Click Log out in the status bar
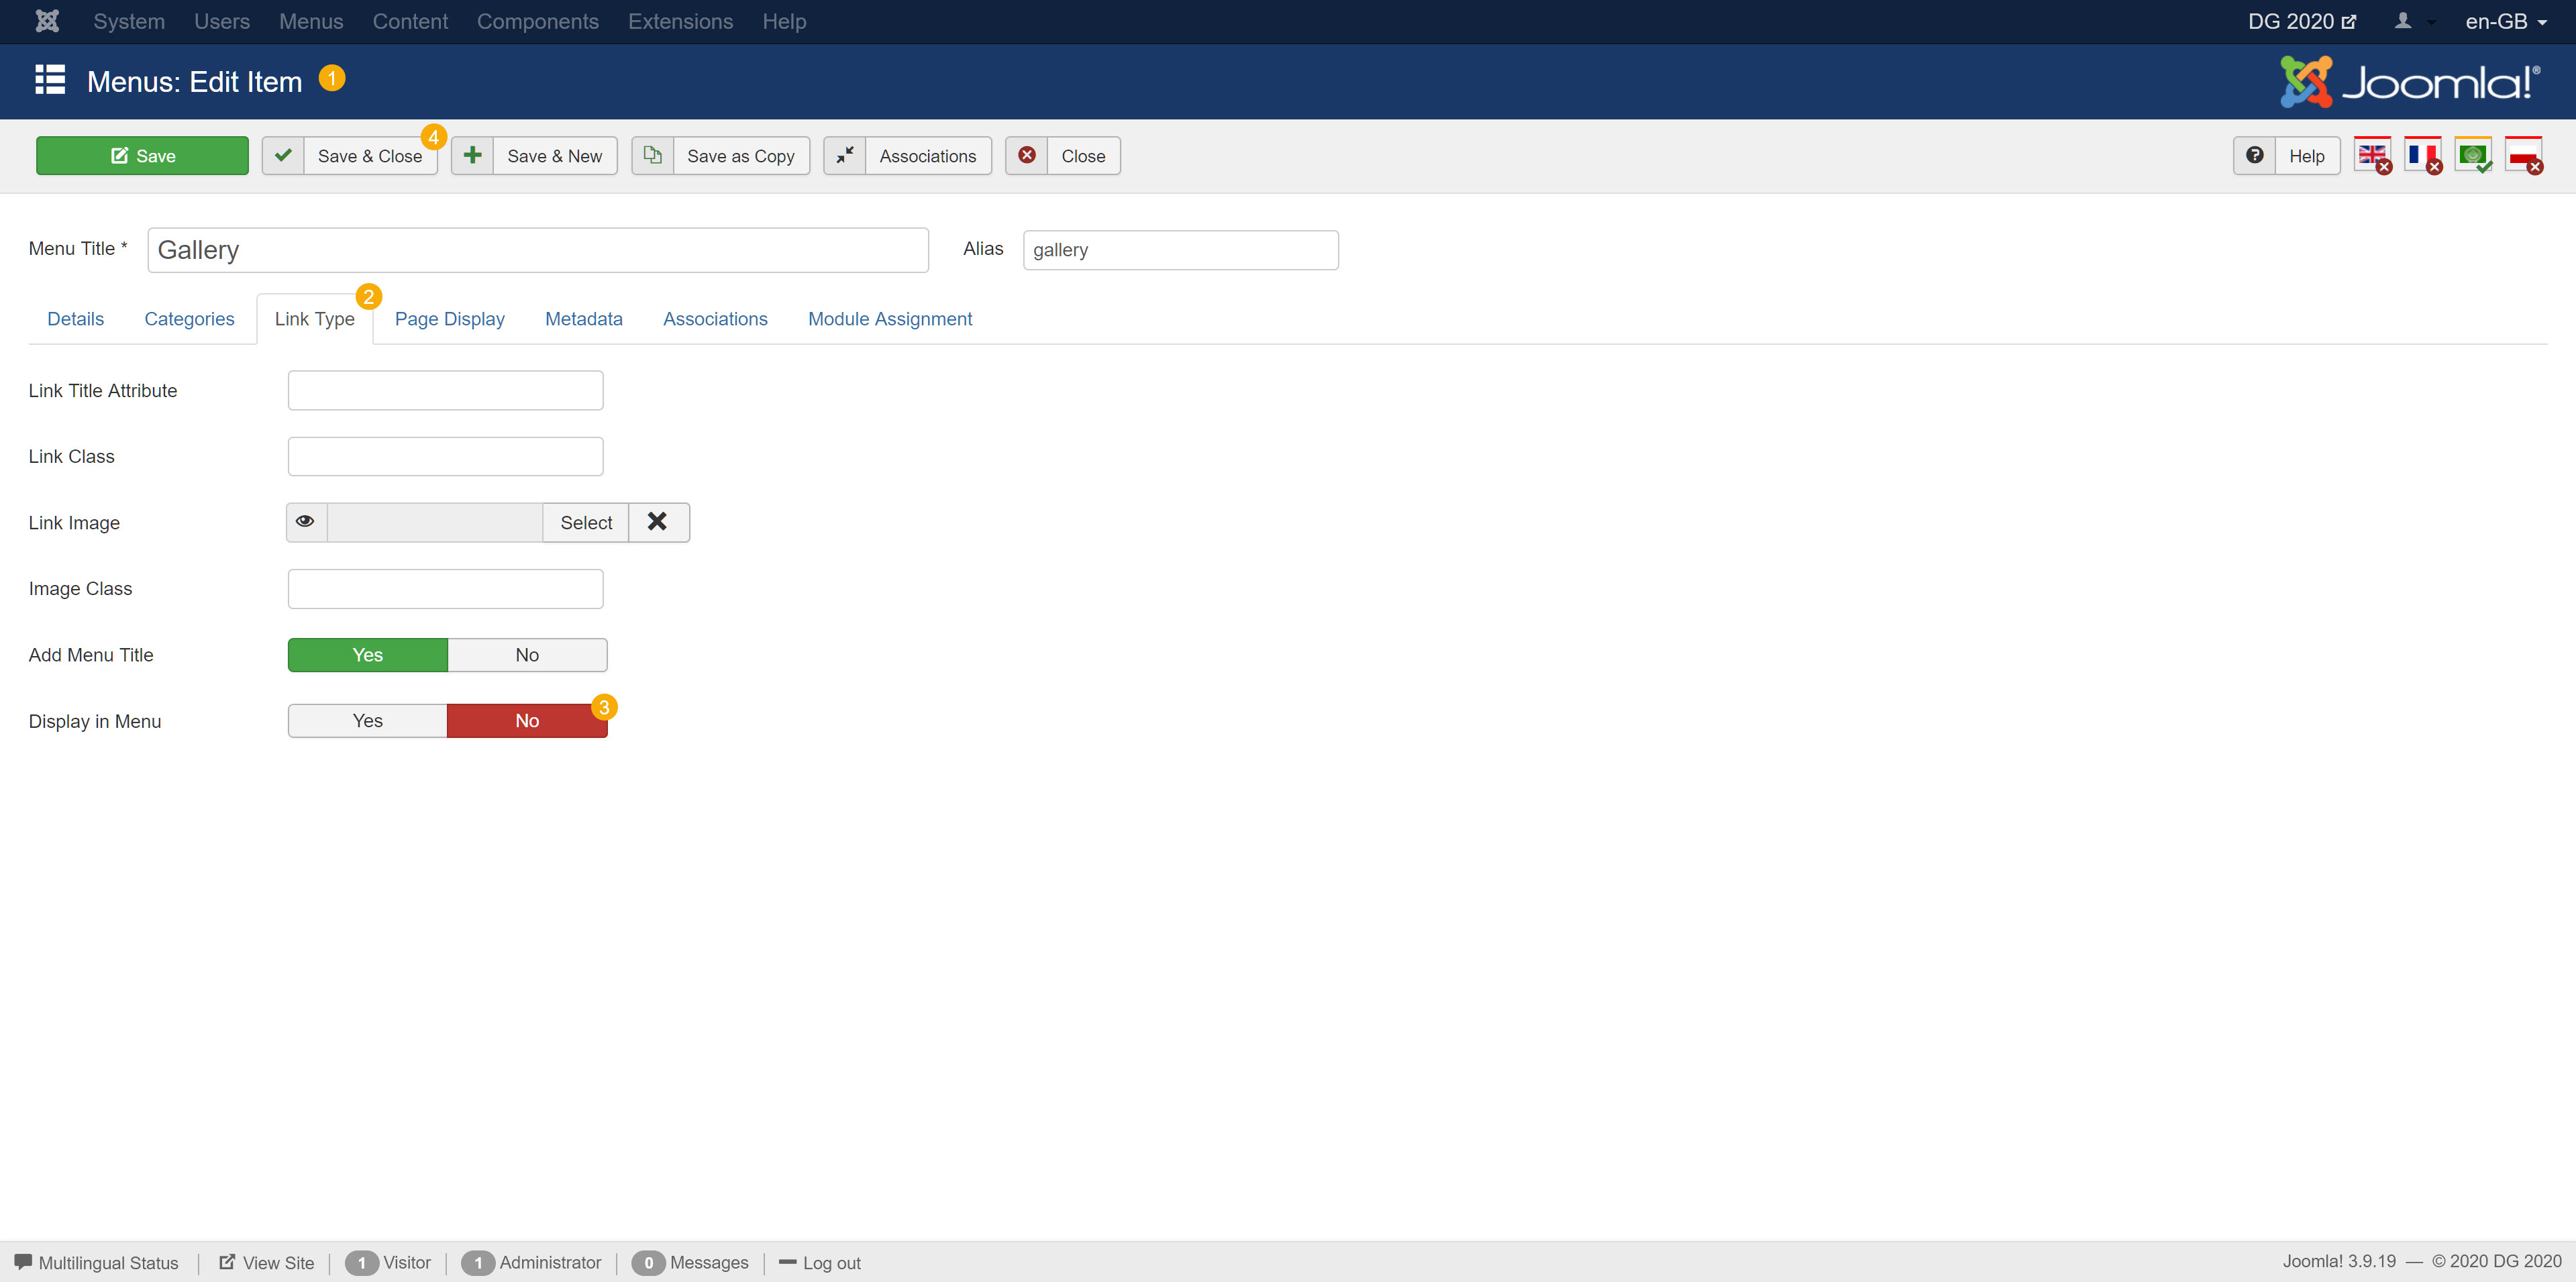The image size is (2576, 1282). [820, 1263]
